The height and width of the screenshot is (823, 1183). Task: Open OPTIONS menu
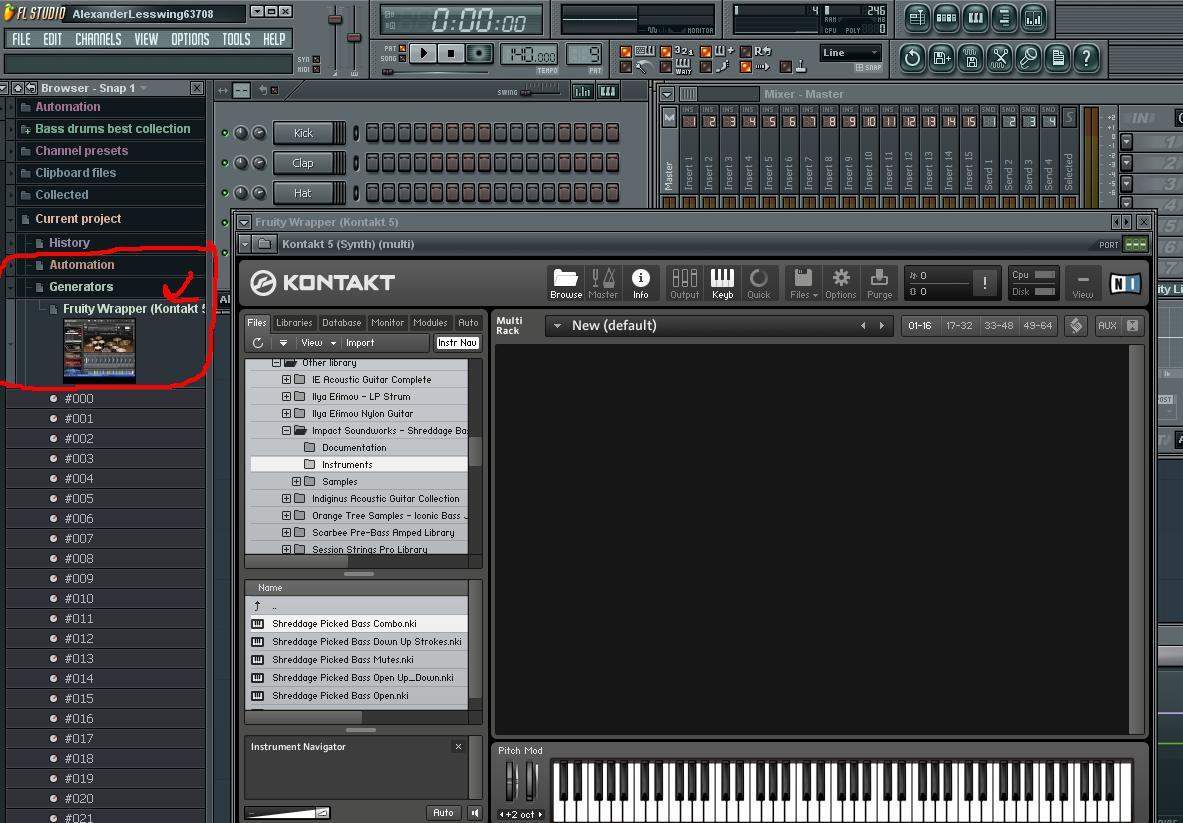[x=190, y=39]
